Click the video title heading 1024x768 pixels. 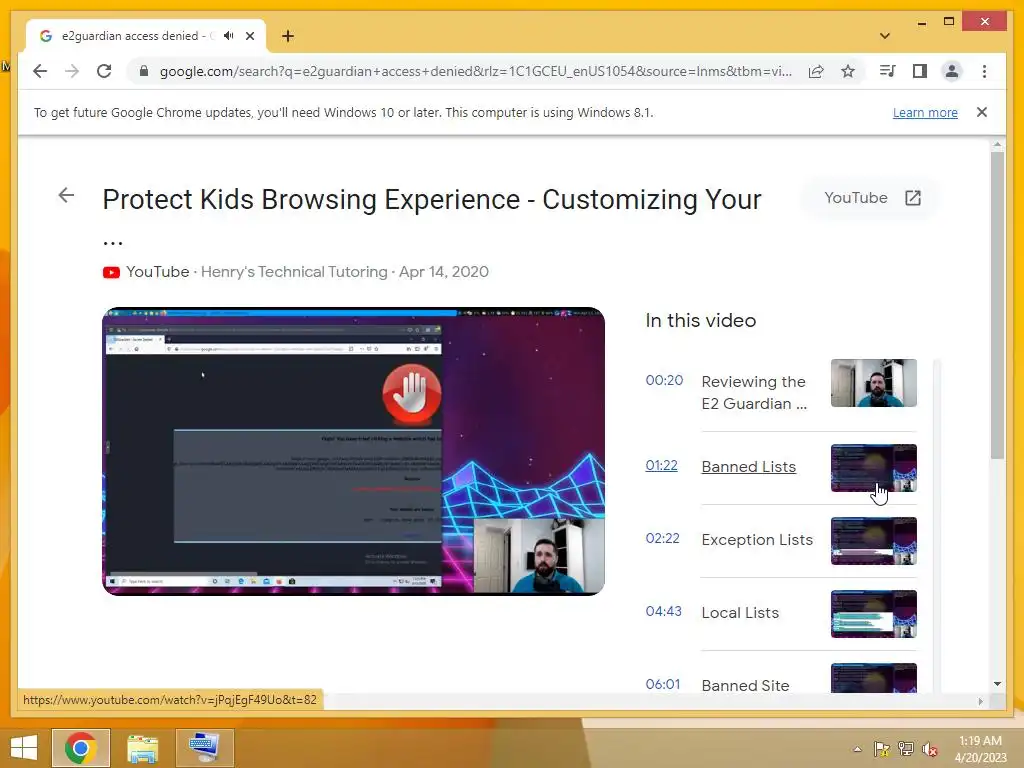(x=432, y=200)
